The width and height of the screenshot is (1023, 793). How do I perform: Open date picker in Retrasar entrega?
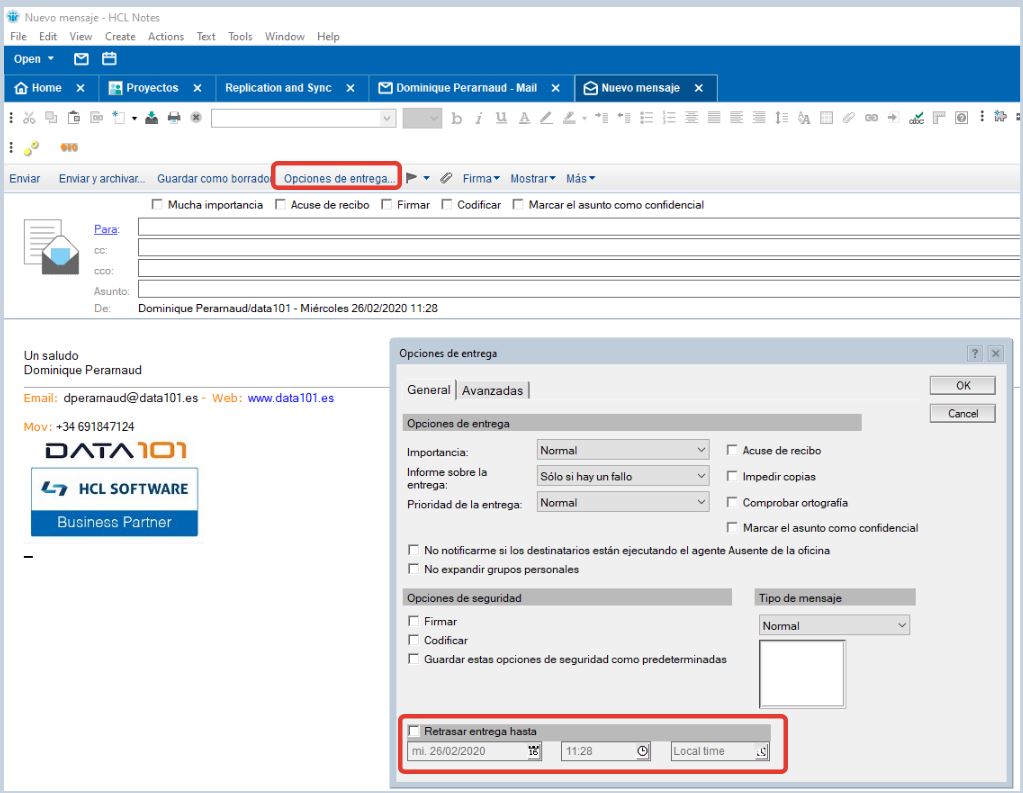[534, 751]
